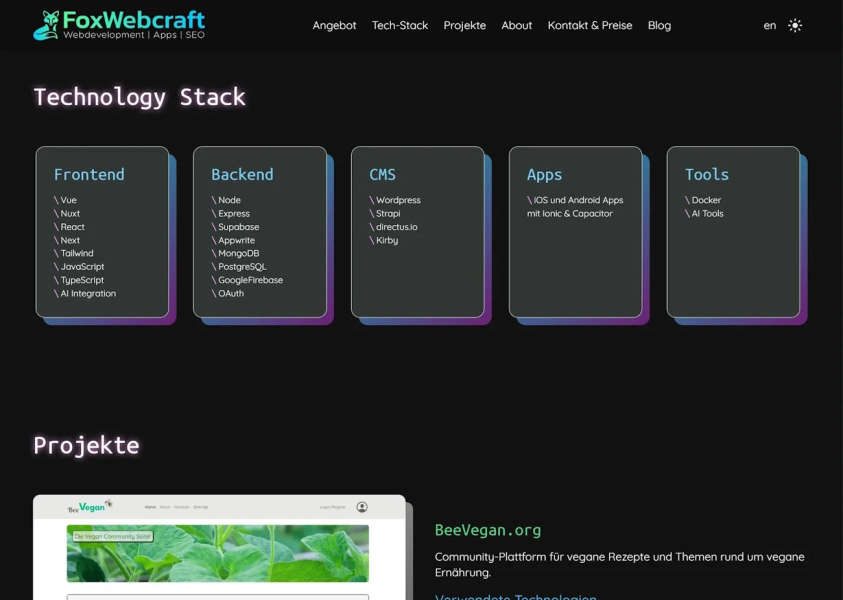Open the Angebot navigation item
843x600 pixels.
[x=334, y=26]
